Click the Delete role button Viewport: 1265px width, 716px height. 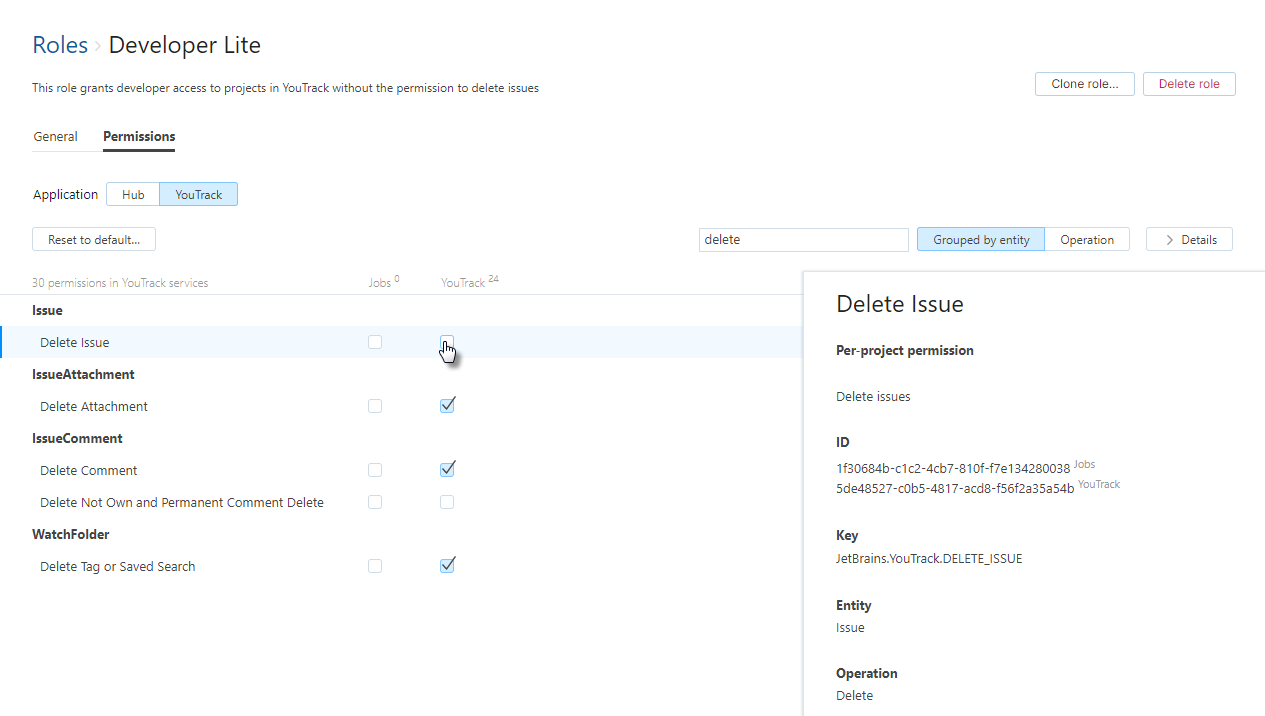[1189, 84]
